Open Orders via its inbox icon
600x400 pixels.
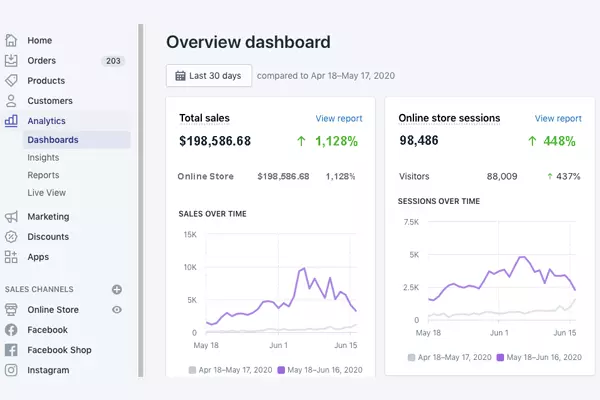coord(11,61)
